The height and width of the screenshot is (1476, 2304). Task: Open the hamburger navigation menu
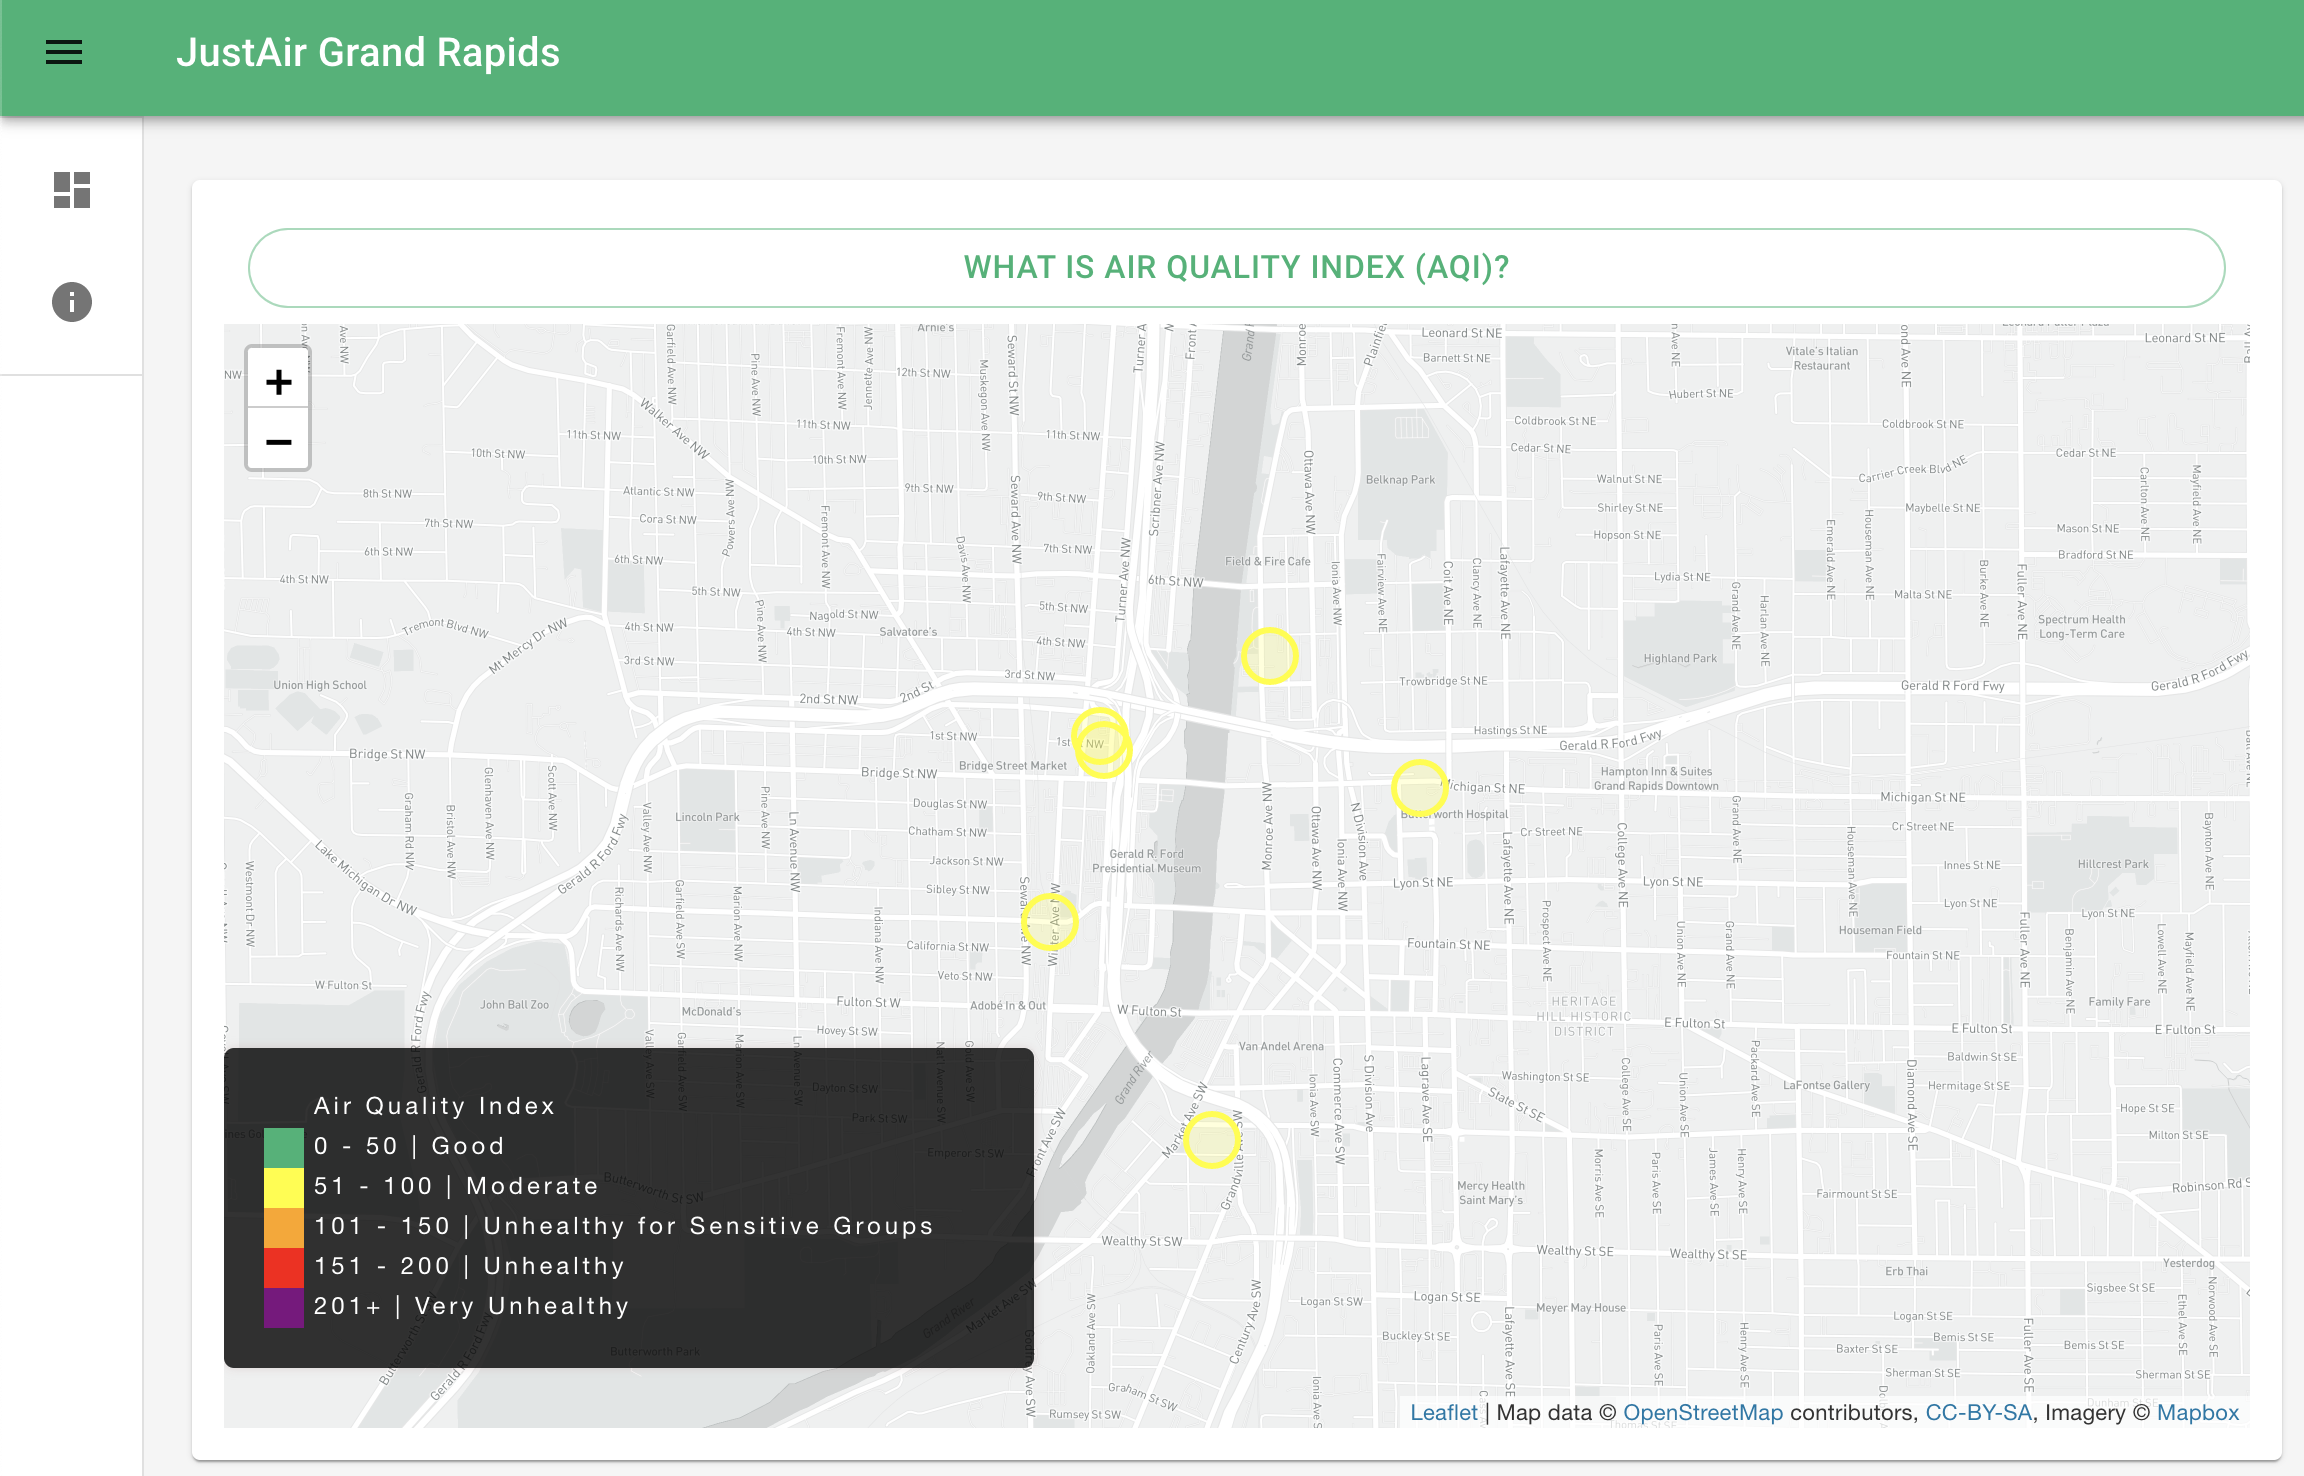click(64, 52)
